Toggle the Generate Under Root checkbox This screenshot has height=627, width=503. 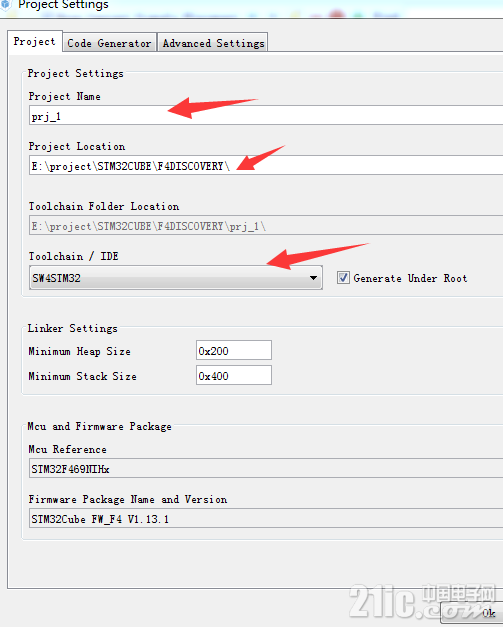(343, 278)
